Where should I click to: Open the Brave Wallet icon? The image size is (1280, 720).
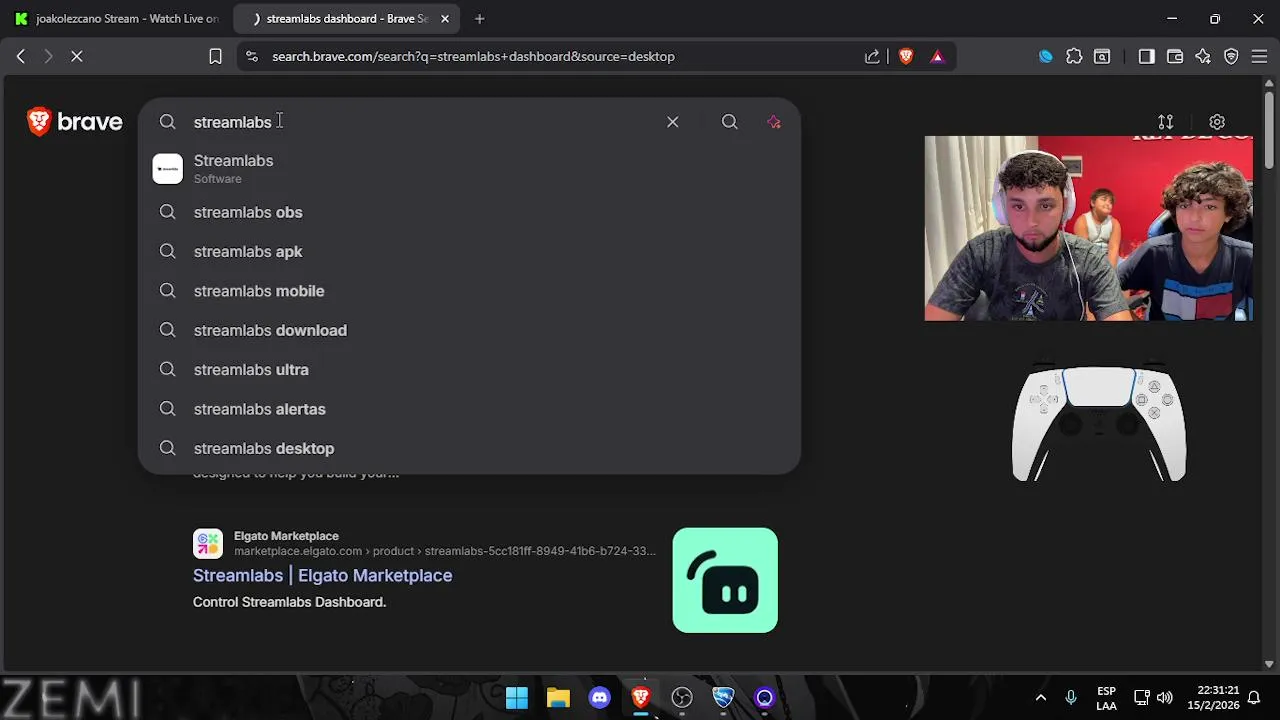[x=1175, y=57]
